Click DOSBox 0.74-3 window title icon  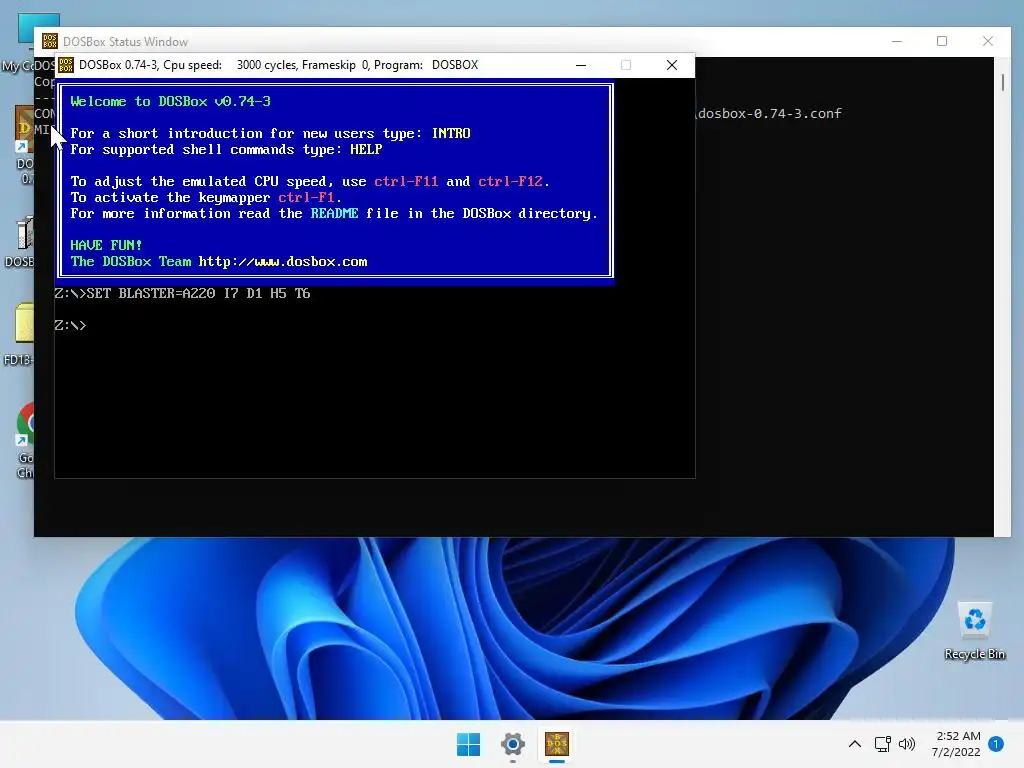coord(66,65)
